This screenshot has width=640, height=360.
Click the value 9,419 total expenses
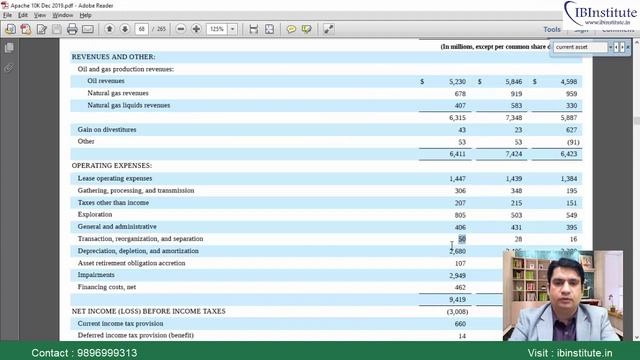pos(457,300)
